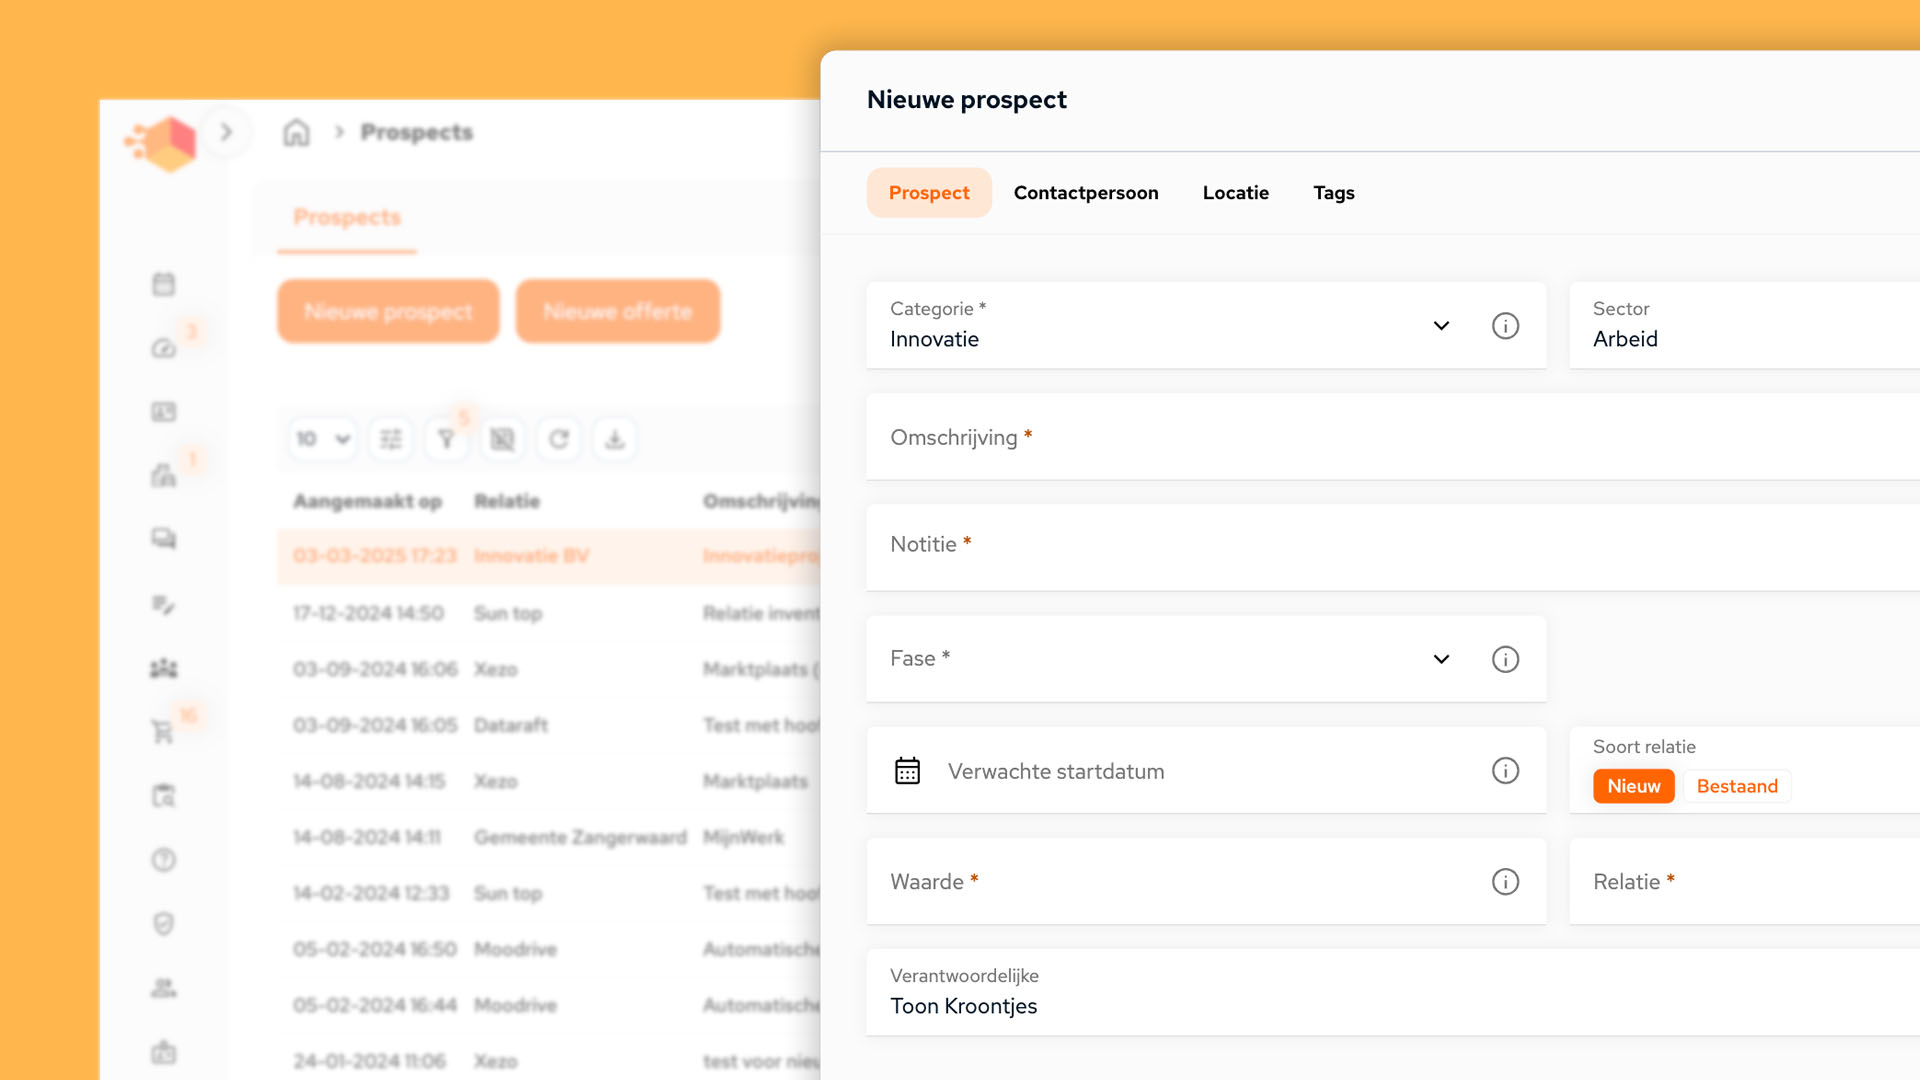The width and height of the screenshot is (1920, 1080).
Task: Open the Categorie dropdown
Action: coord(1441,325)
